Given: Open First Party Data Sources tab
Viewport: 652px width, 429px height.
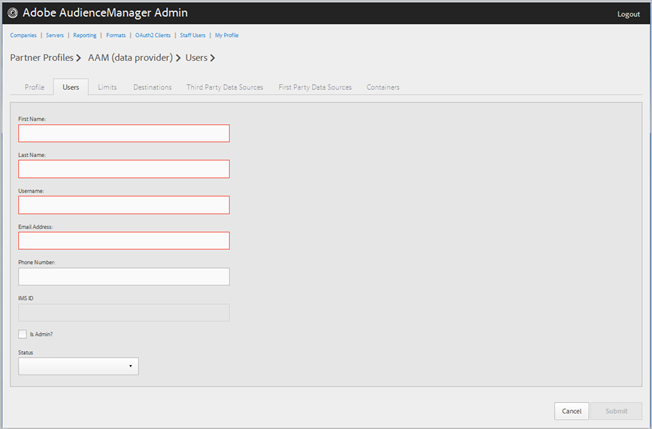Looking at the screenshot, I should pyautogui.click(x=315, y=87).
